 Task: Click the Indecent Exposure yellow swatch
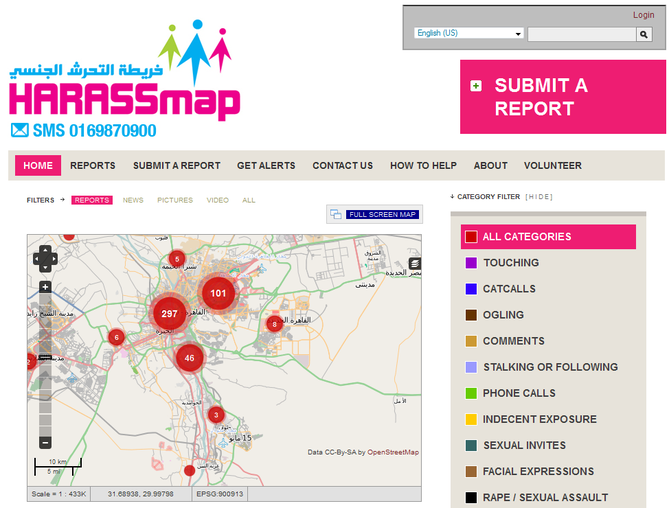471,419
